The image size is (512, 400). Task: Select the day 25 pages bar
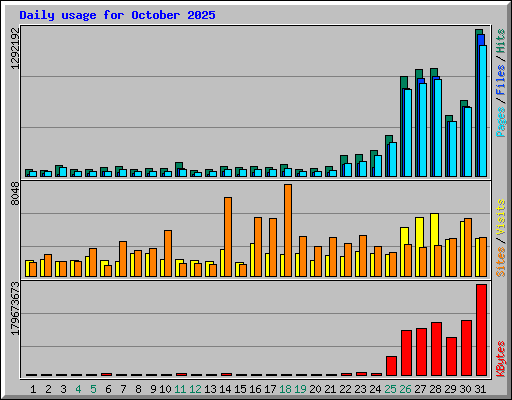[x=393, y=160]
